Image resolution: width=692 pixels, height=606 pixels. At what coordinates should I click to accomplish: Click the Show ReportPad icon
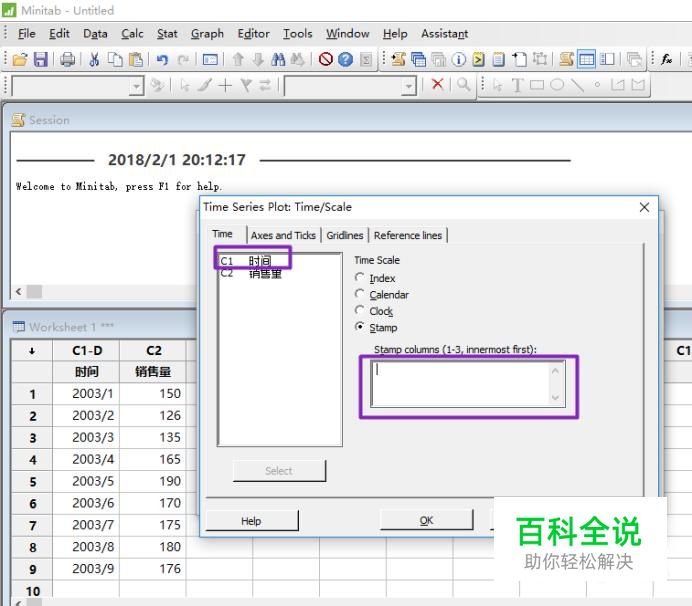point(499,59)
